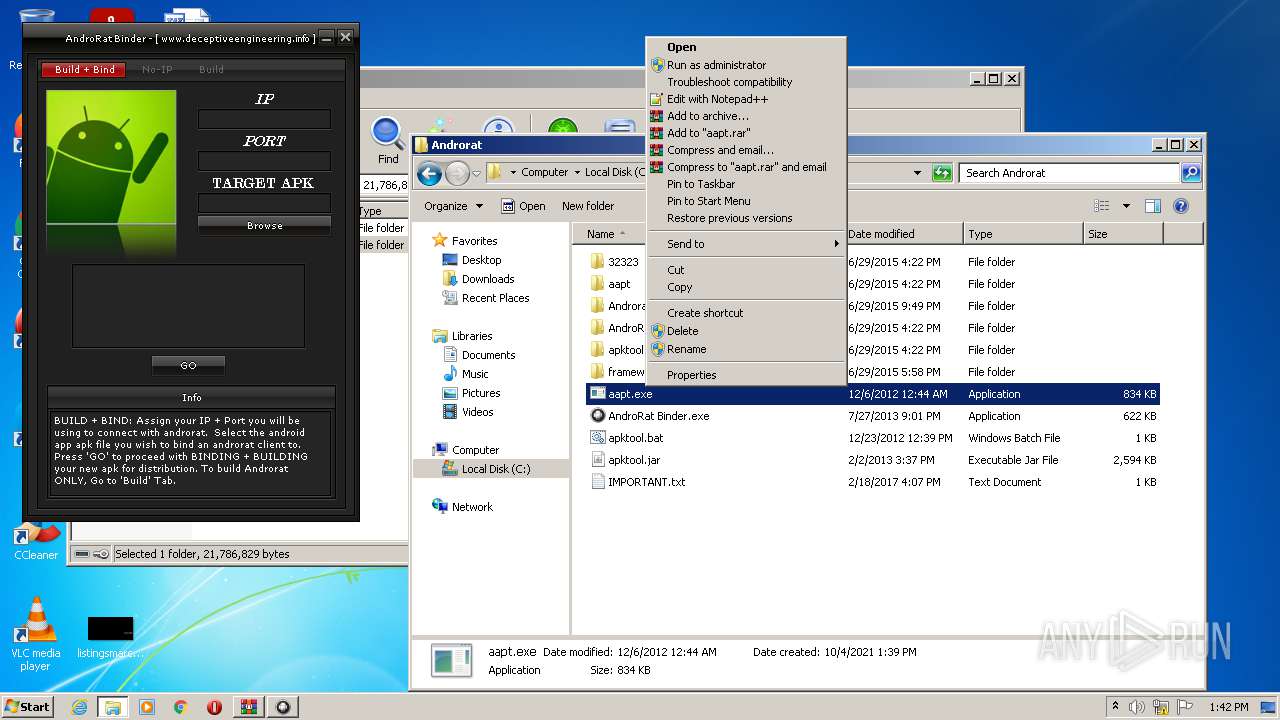
Task: Open Properties from context menu
Action: 691,375
